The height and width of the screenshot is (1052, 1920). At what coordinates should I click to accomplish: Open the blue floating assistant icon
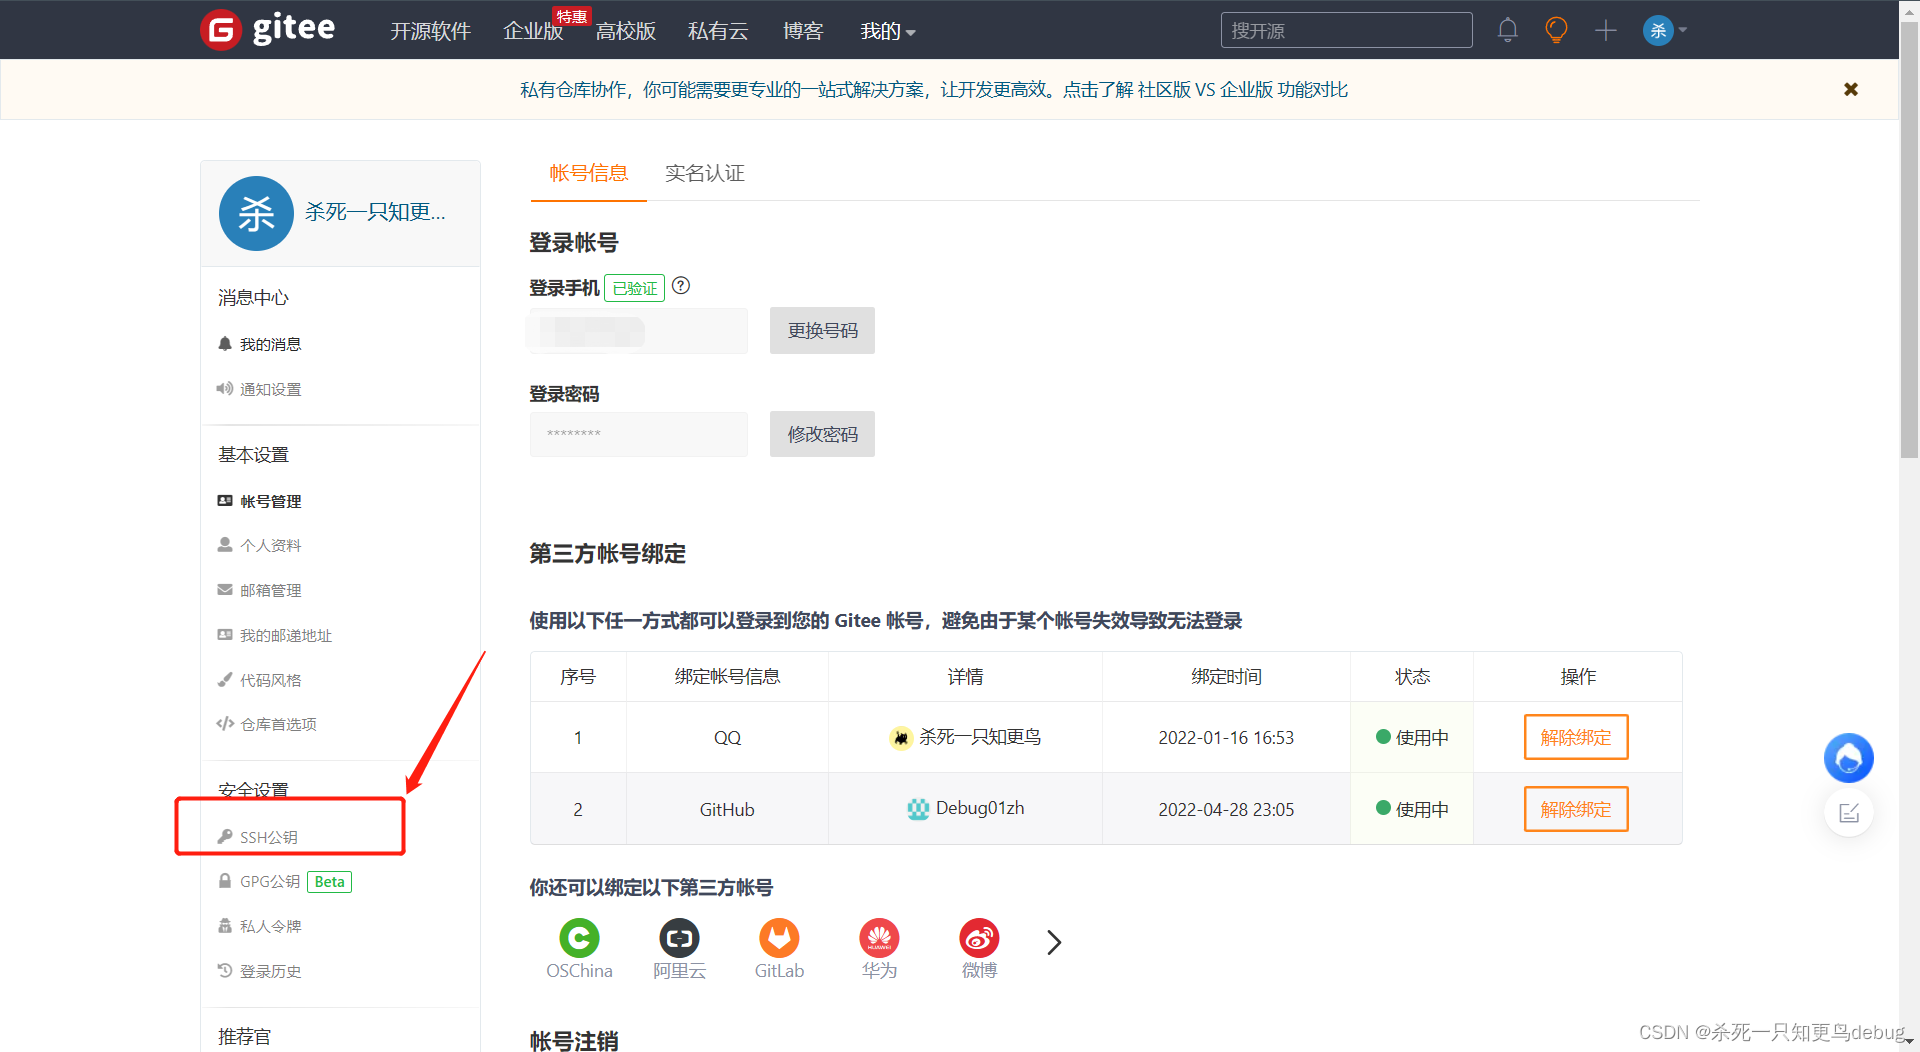[1849, 758]
